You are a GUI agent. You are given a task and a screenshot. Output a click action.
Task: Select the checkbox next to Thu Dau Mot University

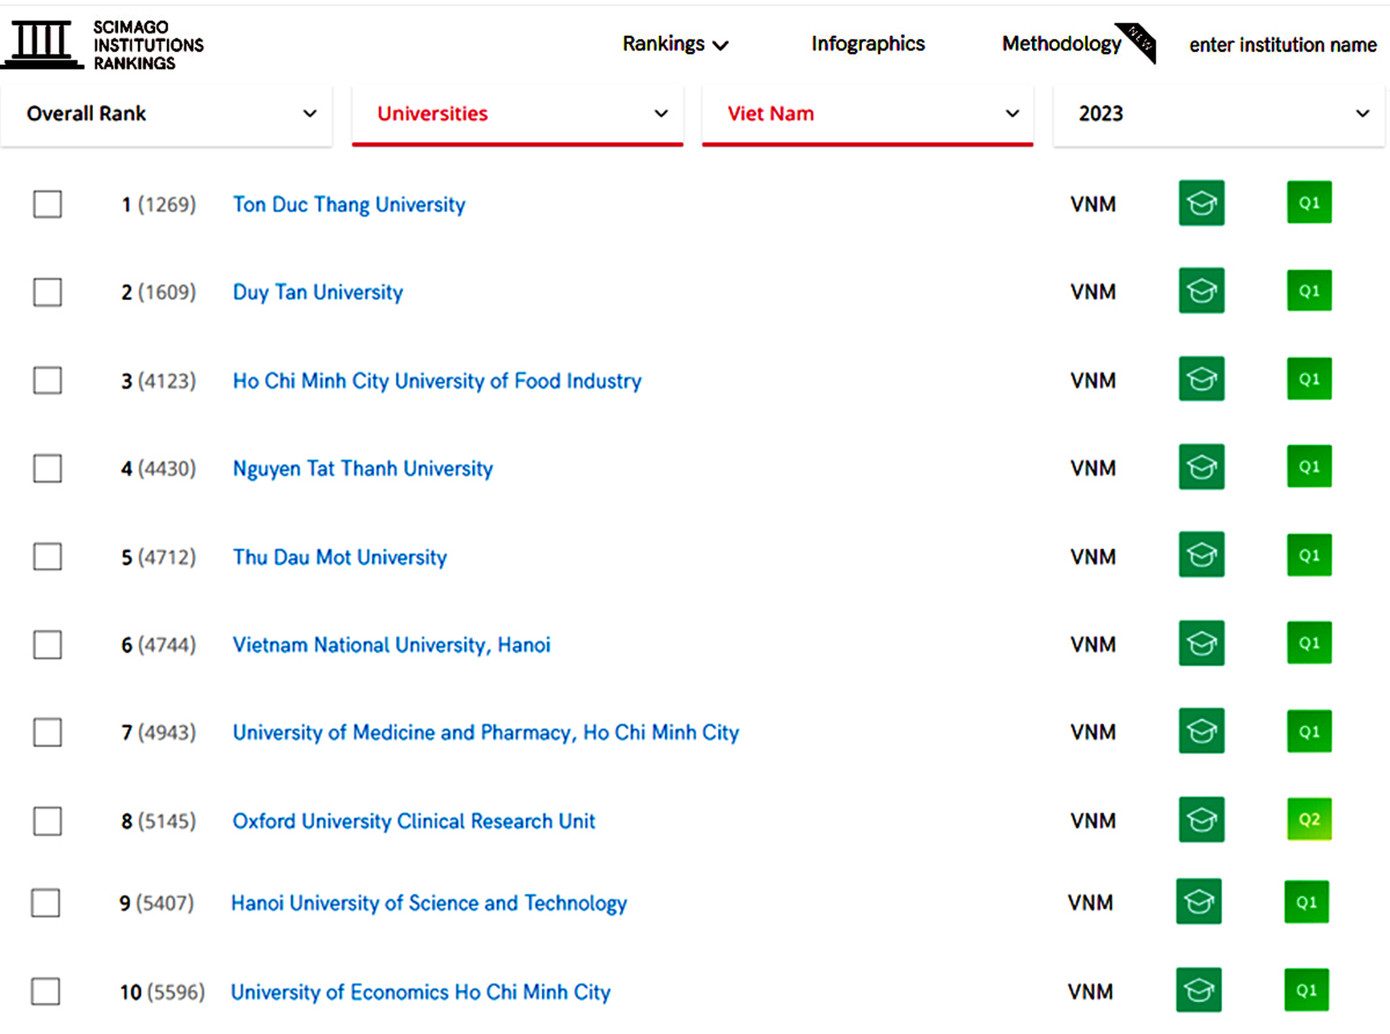click(x=47, y=557)
